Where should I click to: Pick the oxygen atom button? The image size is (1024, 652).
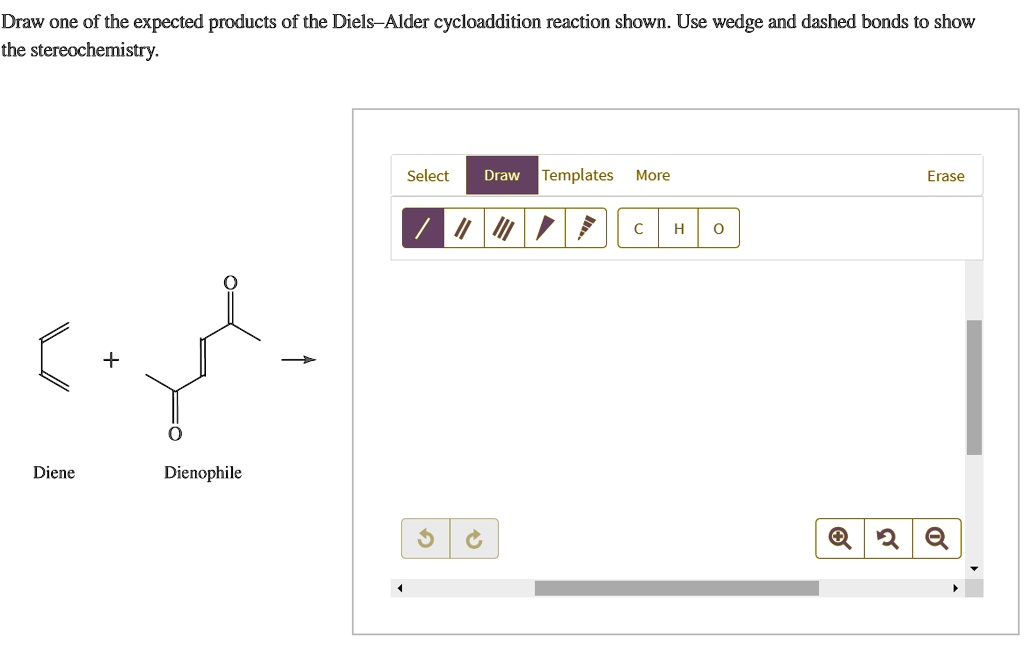[x=718, y=228]
